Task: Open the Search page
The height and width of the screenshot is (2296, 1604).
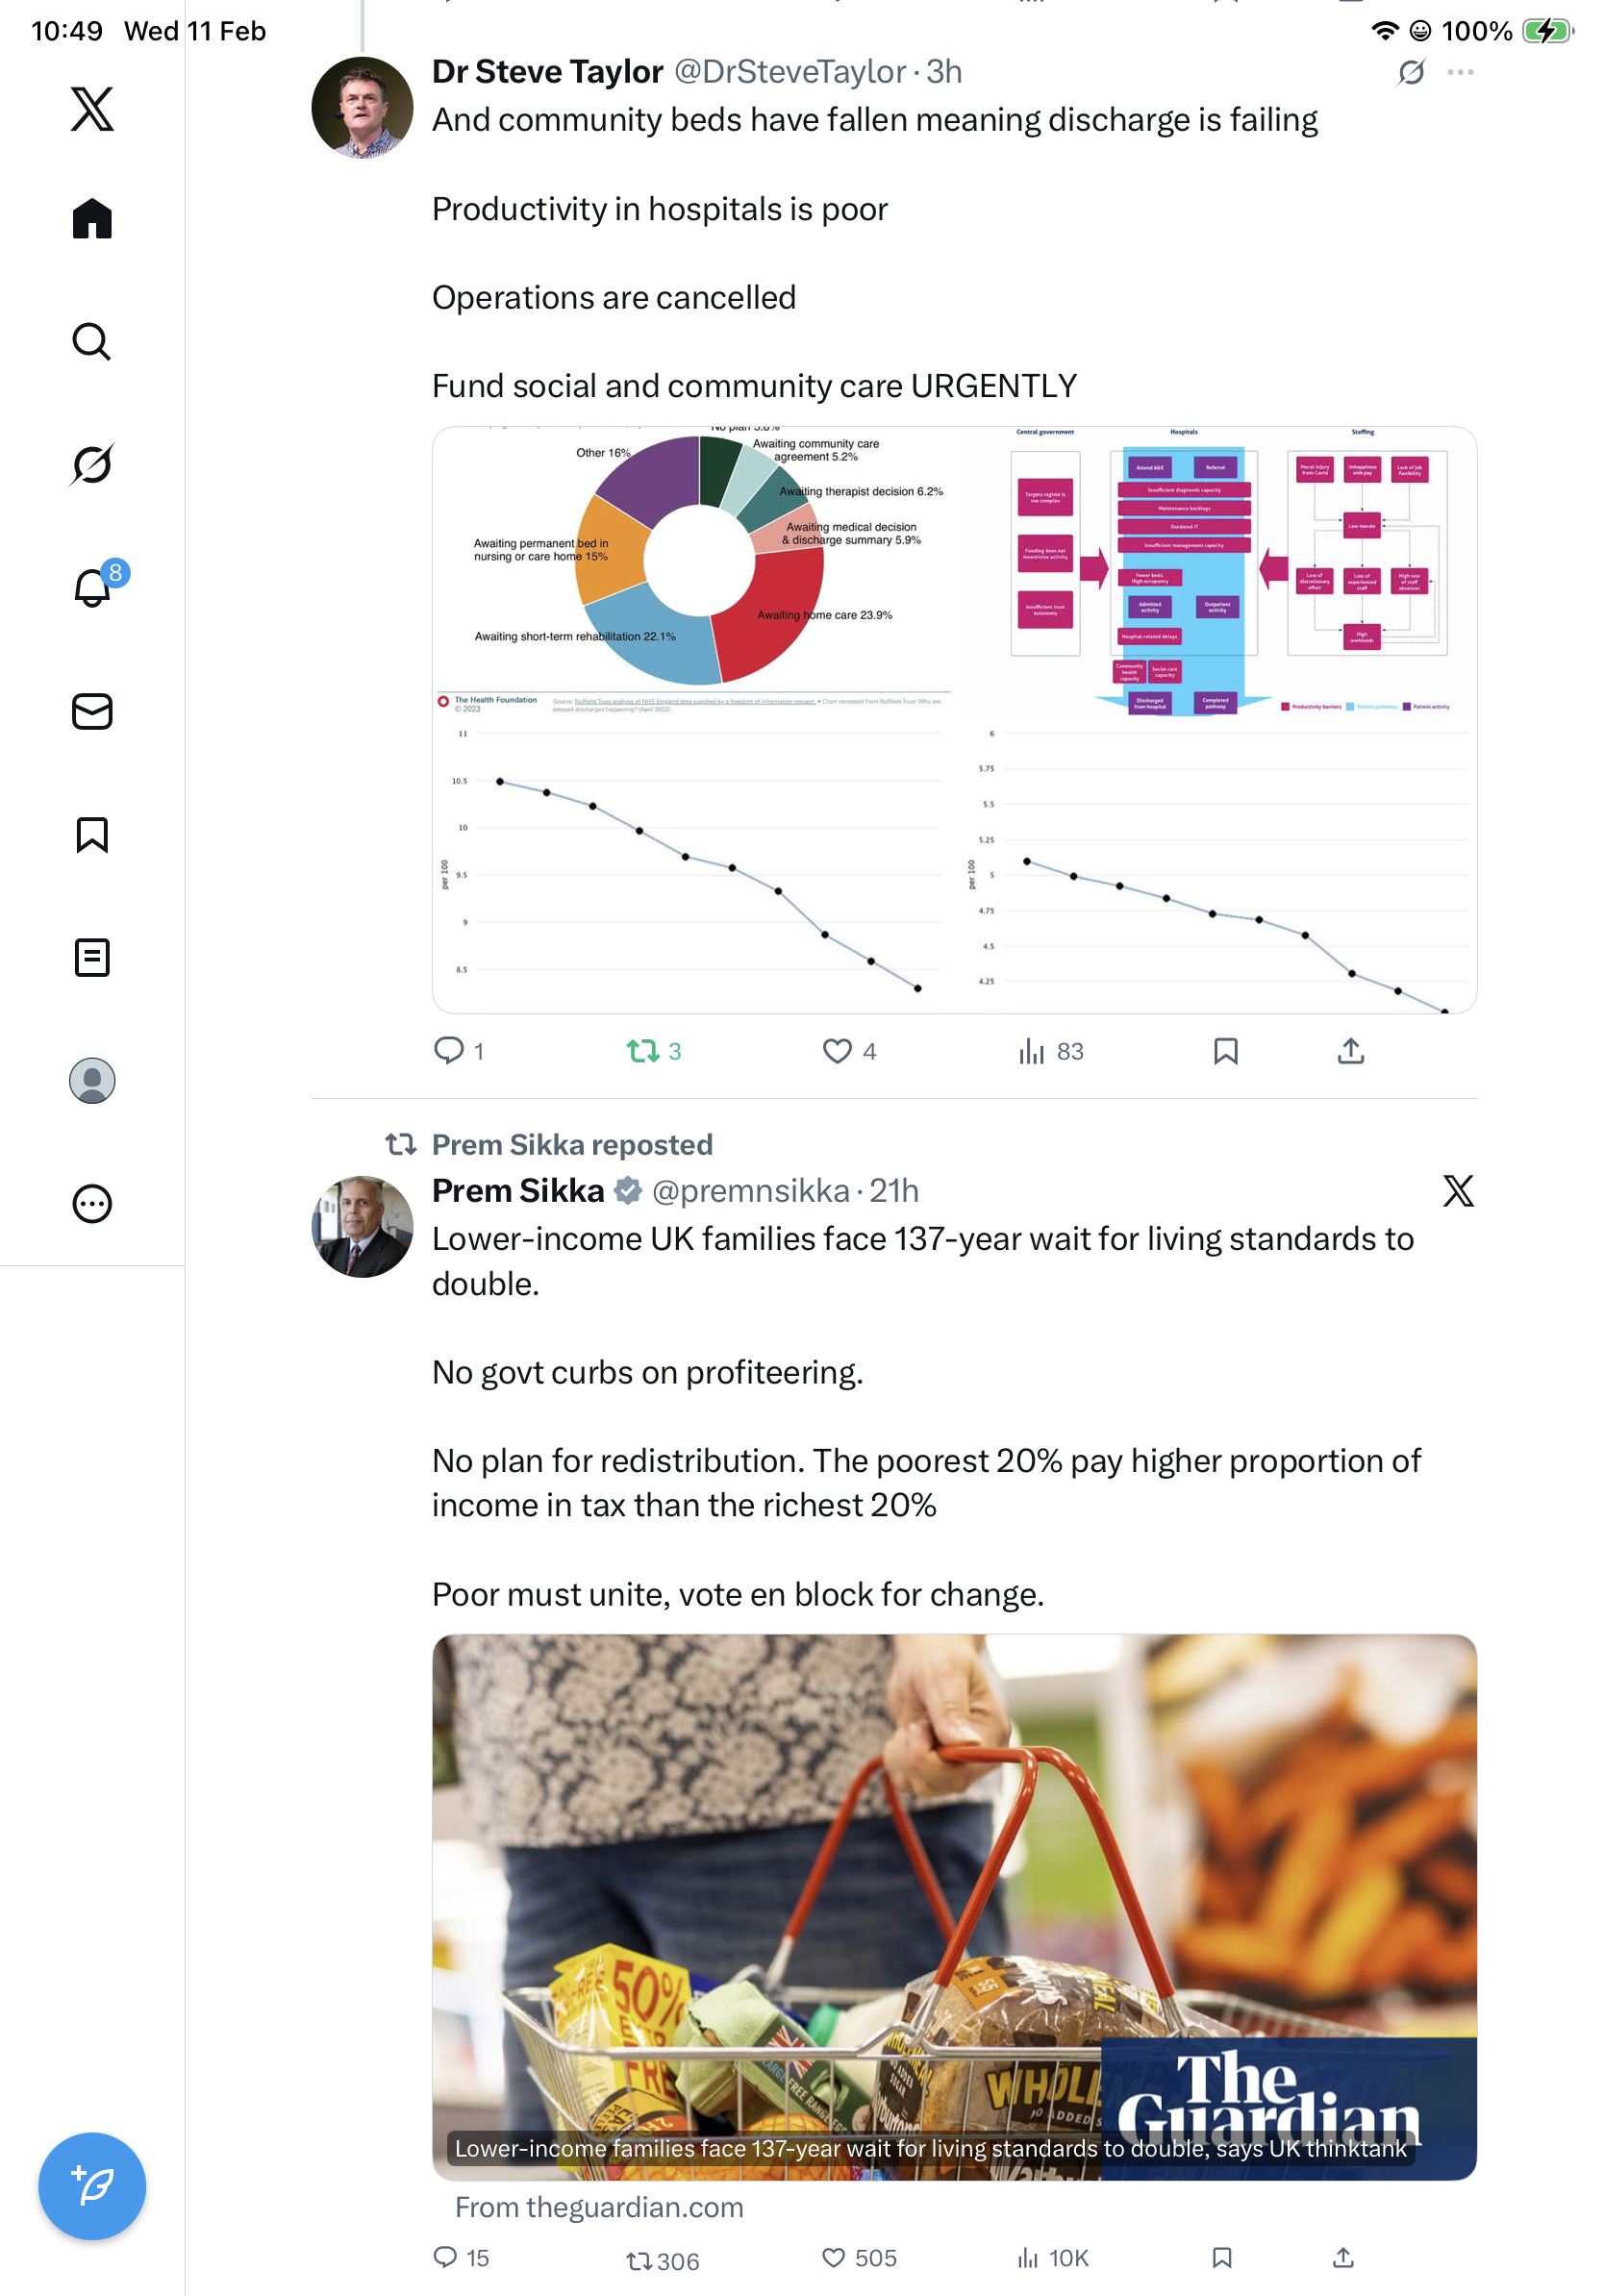Action: [92, 342]
